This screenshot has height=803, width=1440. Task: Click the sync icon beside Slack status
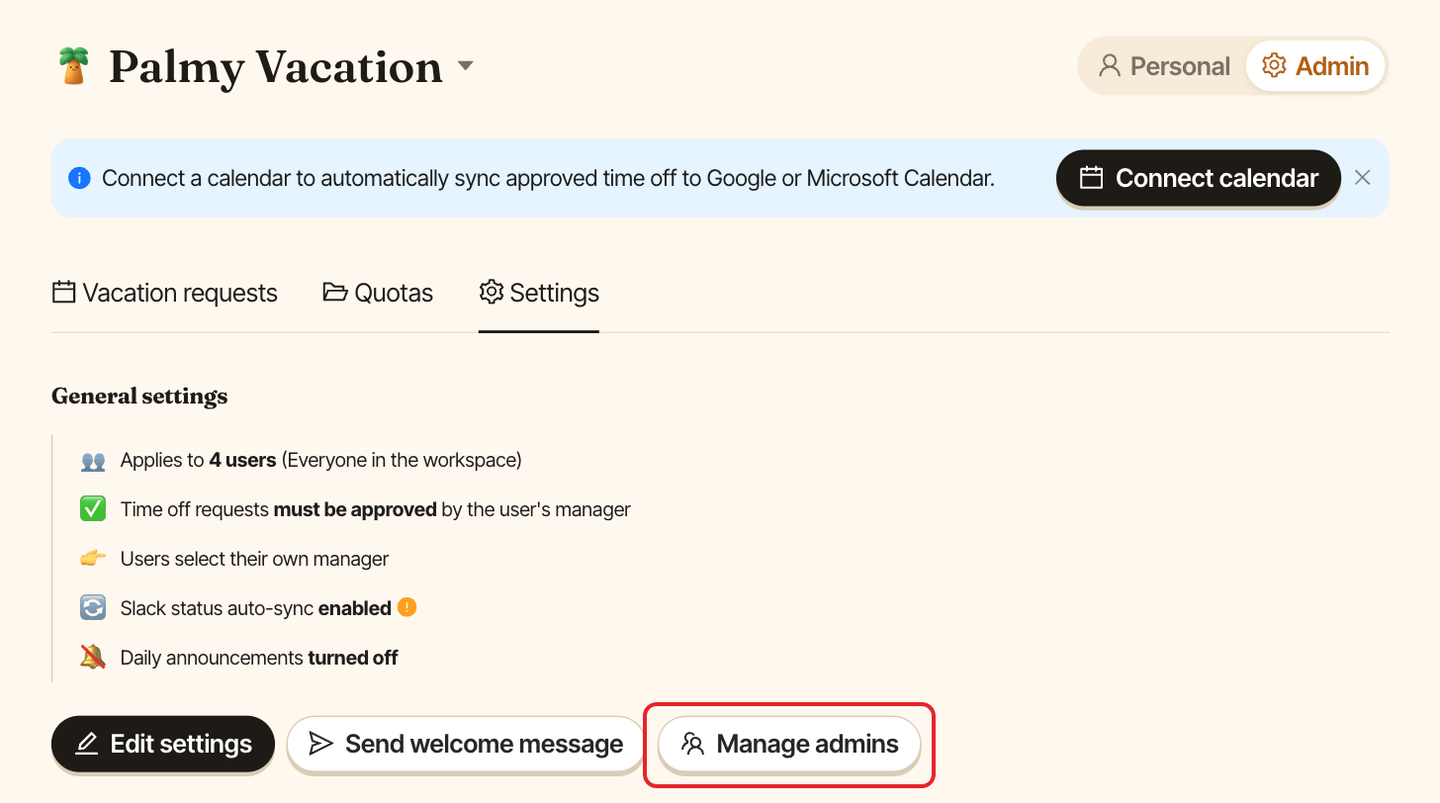pyautogui.click(x=93, y=607)
